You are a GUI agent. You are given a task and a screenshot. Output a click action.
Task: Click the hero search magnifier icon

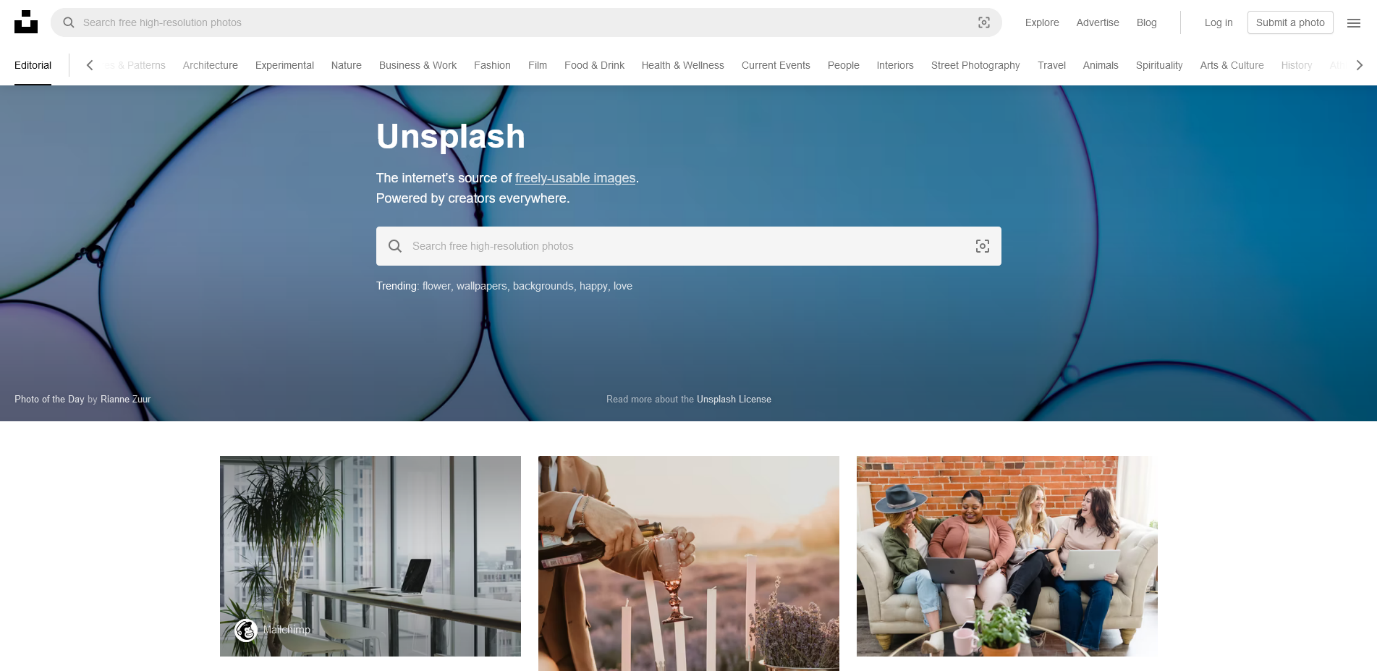point(395,246)
